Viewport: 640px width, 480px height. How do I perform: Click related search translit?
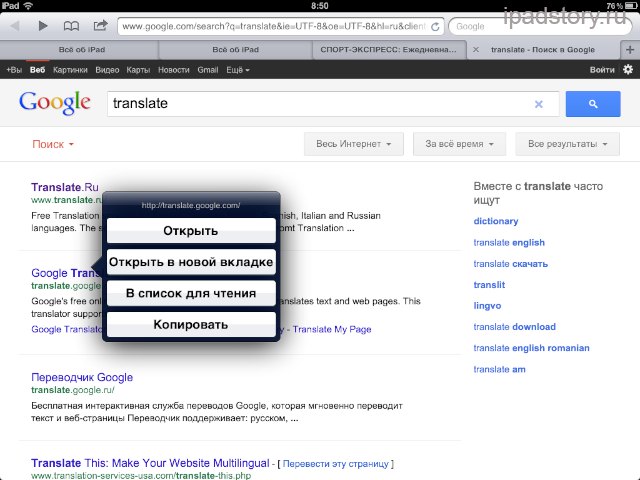489,285
